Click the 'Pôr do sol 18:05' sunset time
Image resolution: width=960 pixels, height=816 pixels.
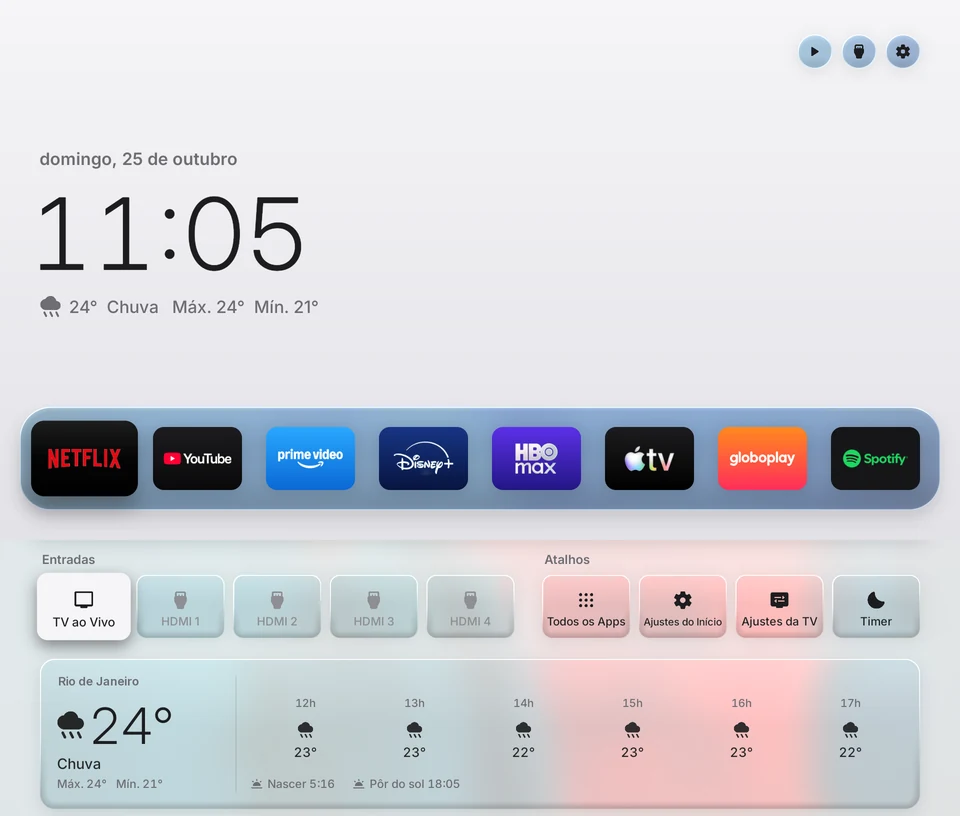(407, 784)
